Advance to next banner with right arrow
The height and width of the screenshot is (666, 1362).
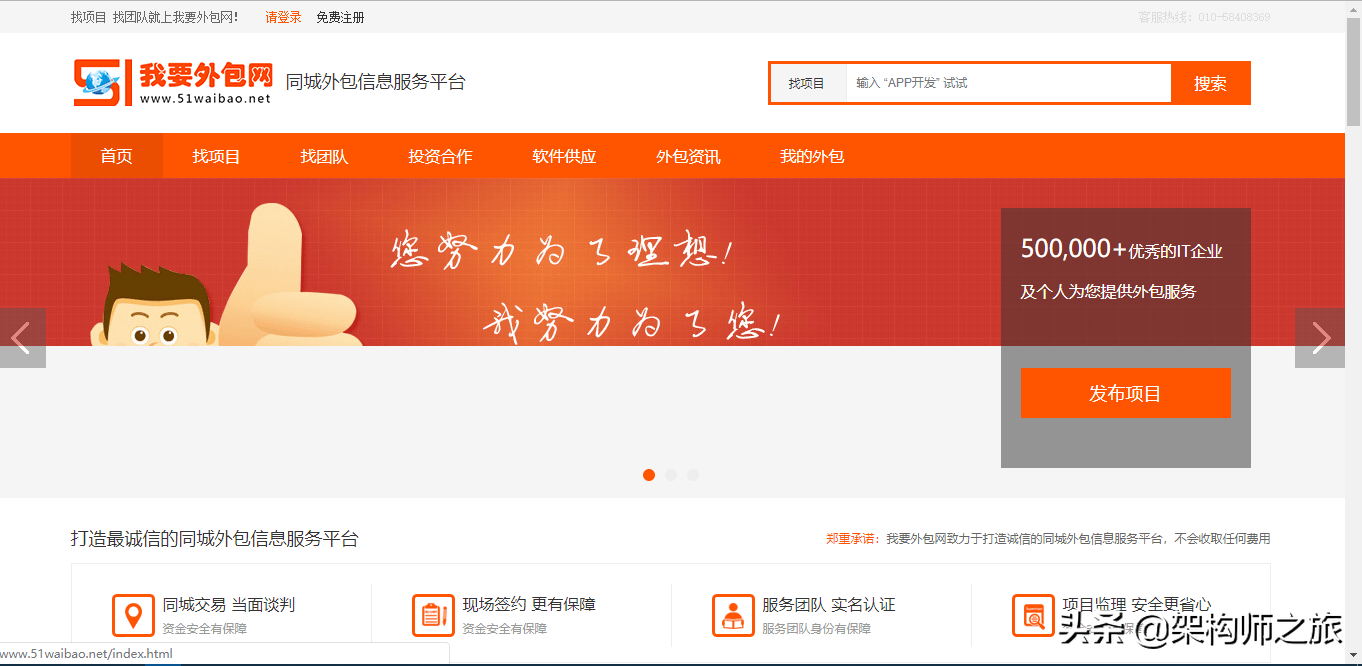pos(1320,338)
